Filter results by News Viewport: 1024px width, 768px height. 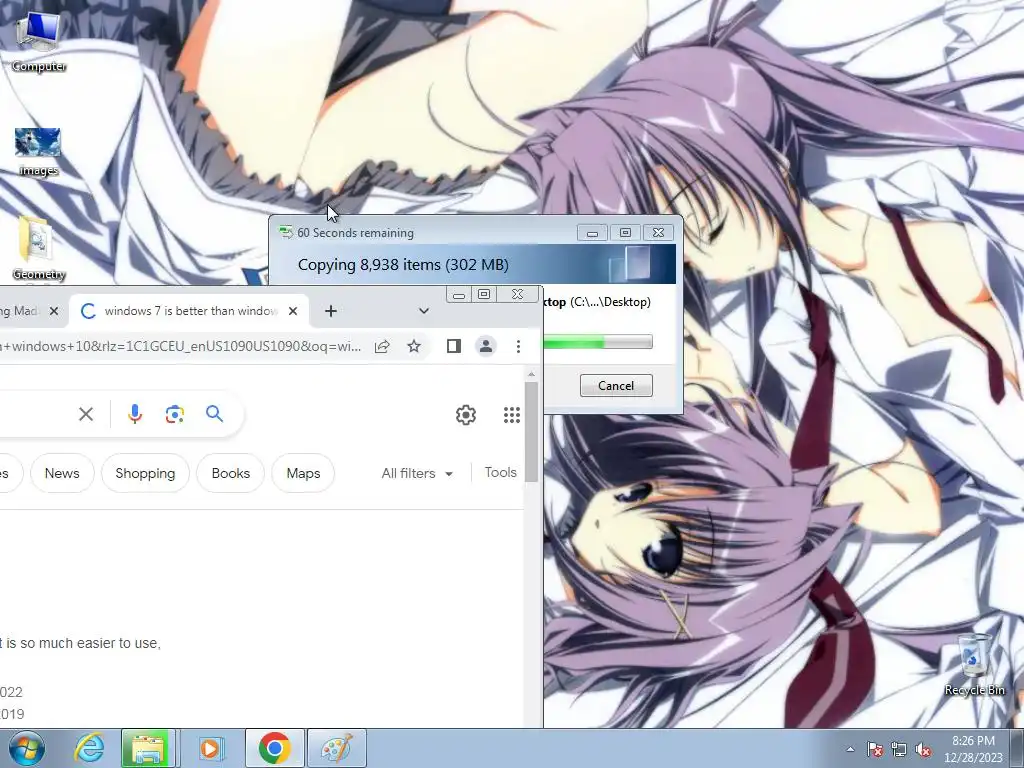tap(62, 473)
